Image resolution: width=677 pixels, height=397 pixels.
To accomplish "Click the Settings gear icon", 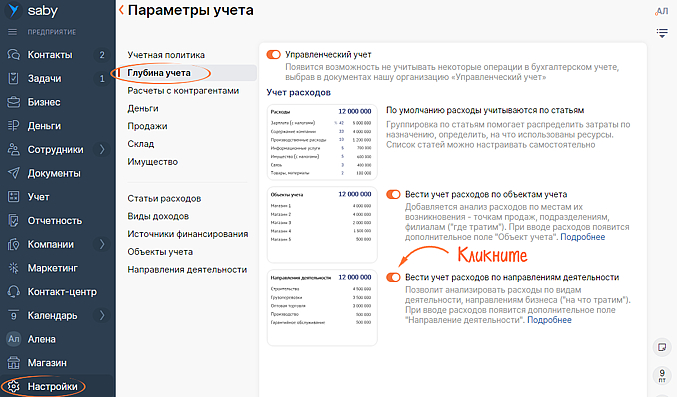I will pos(13,386).
